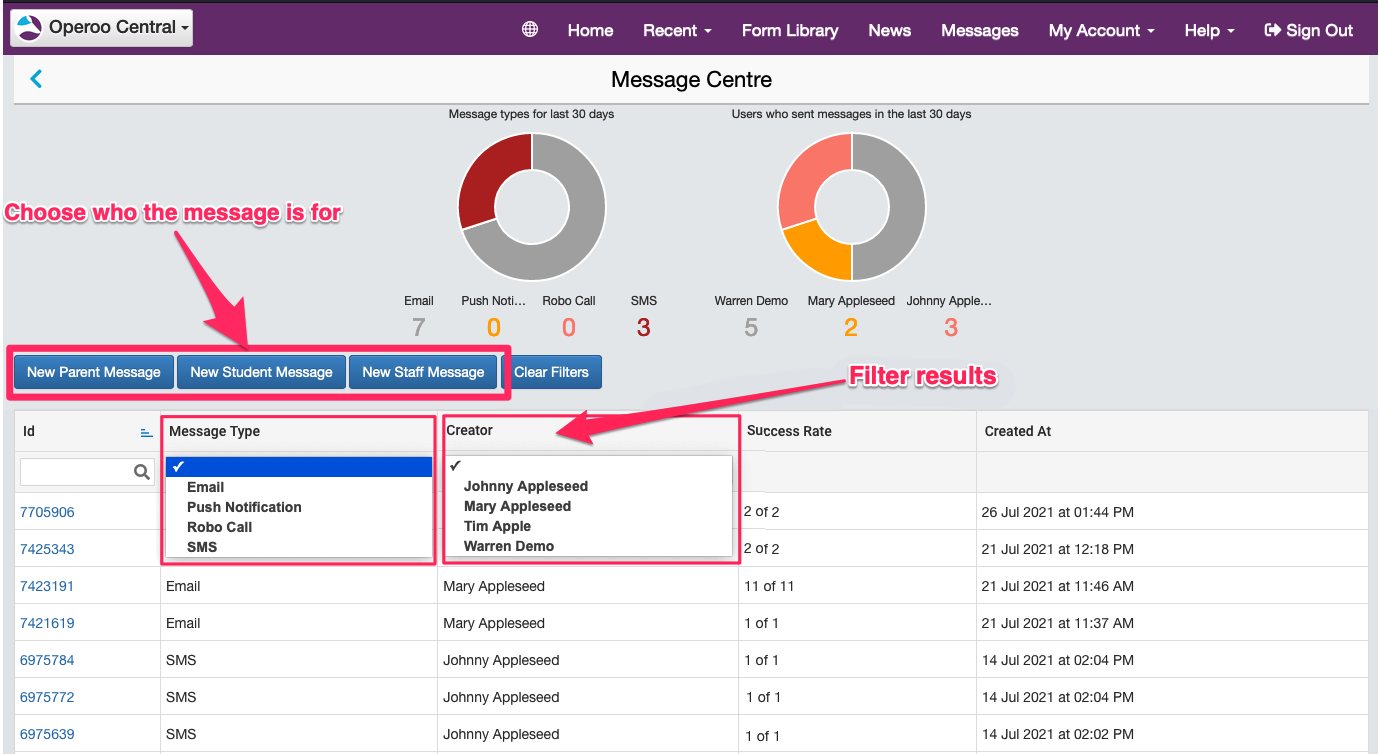
Task: Click the Id filter input field
Action: [x=75, y=472]
